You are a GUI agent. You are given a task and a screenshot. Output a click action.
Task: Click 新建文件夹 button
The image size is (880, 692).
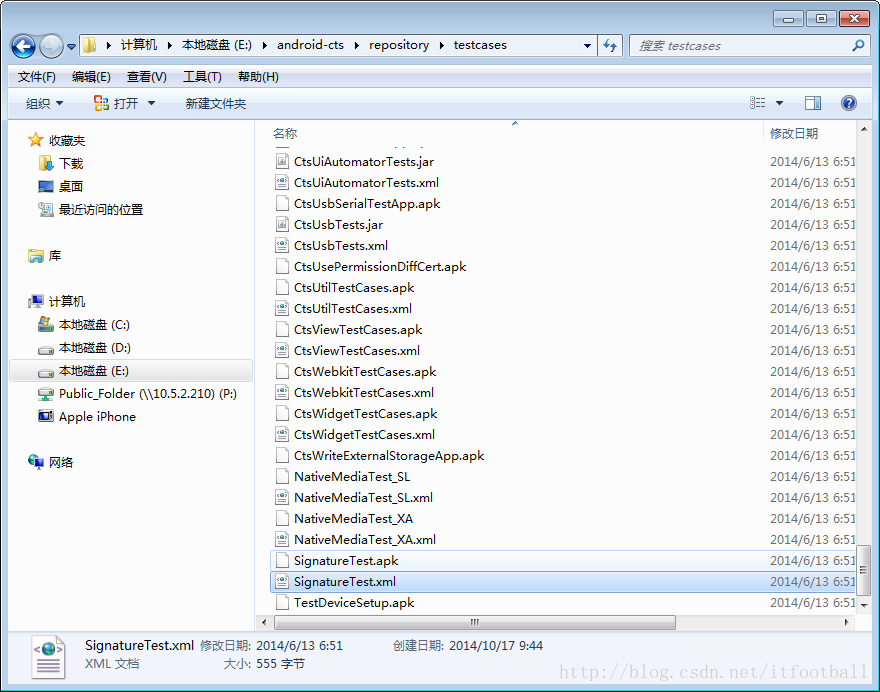(x=216, y=103)
